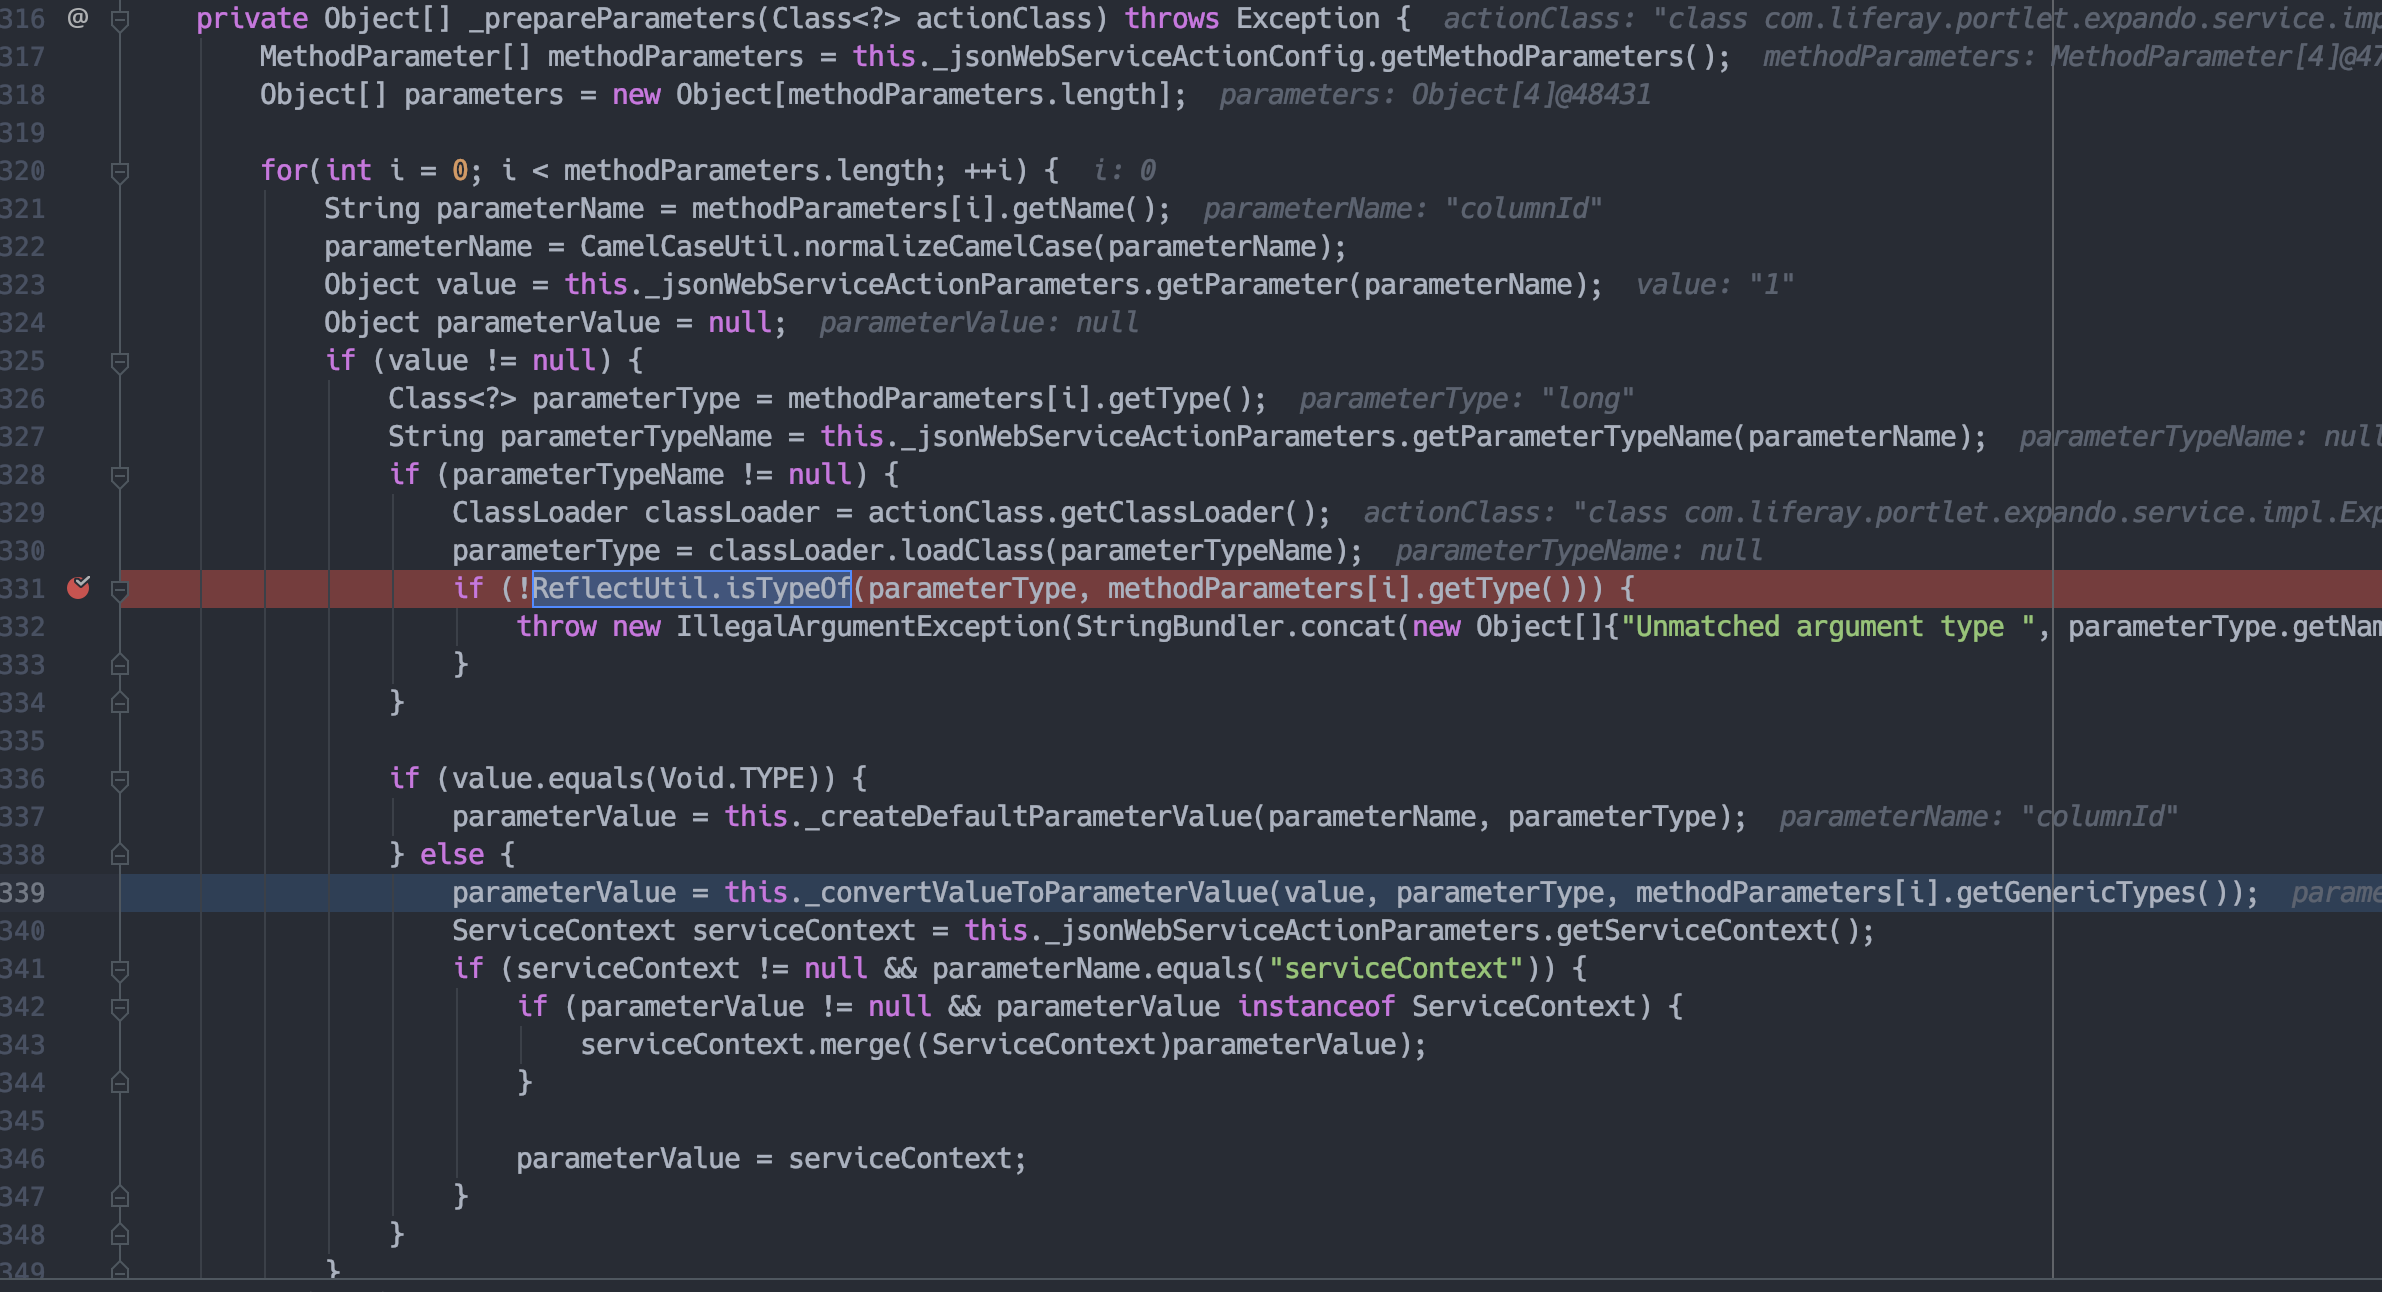Click the fold end marker on line 333
Viewport: 2382px width, 1292px height.
[x=120, y=665]
